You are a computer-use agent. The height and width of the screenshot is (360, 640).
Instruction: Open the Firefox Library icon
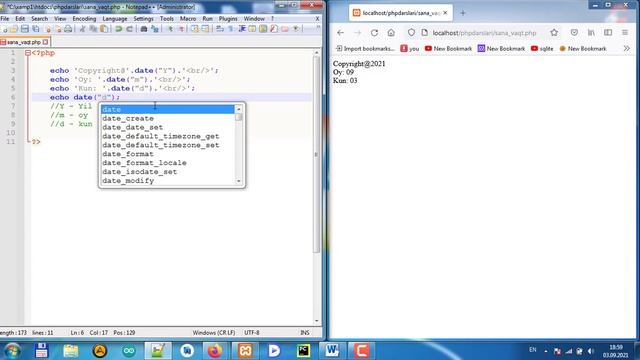591,33
